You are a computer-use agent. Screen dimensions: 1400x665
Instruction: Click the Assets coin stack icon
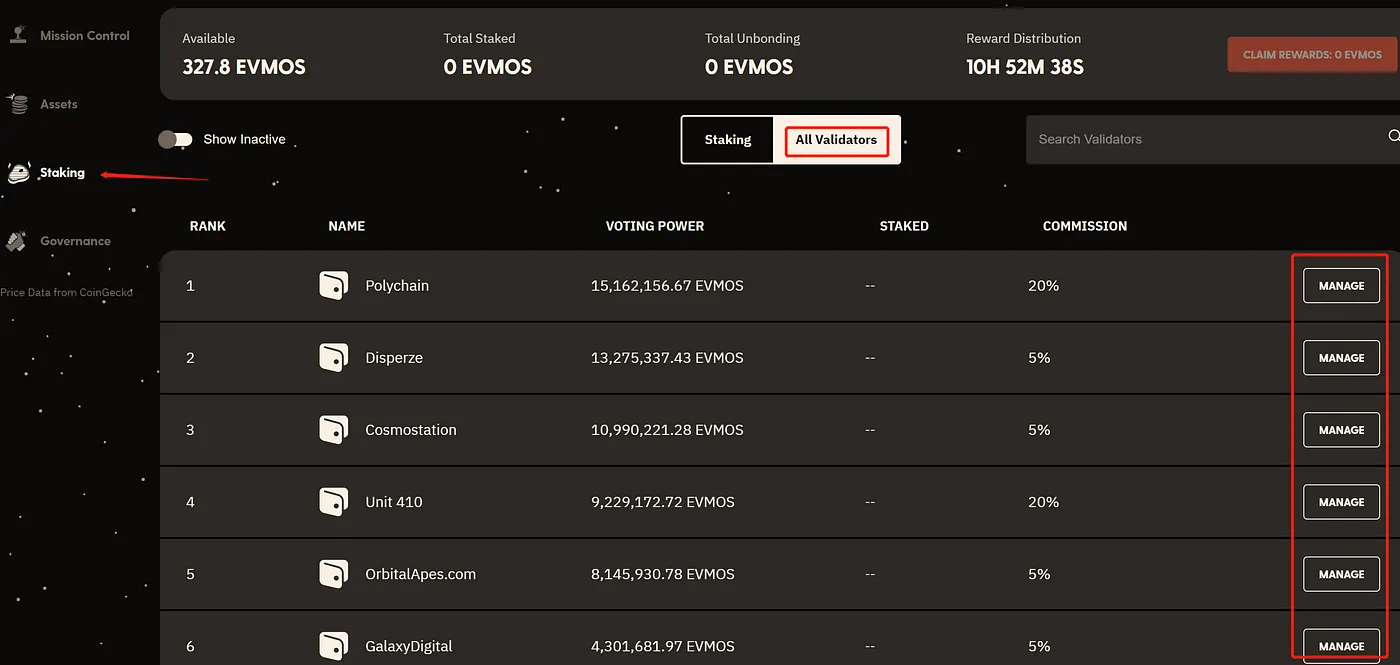tap(18, 103)
